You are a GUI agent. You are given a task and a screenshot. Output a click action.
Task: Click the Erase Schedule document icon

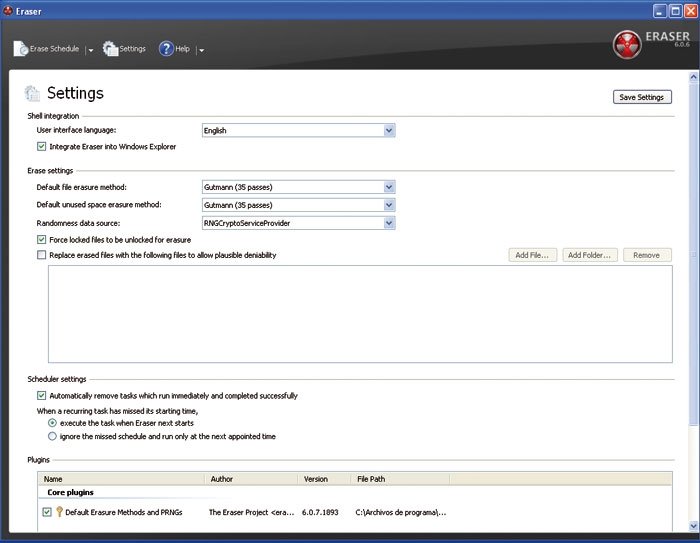point(21,49)
